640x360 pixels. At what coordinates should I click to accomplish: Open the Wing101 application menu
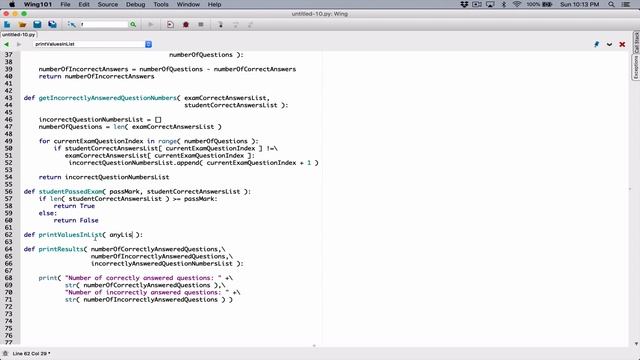point(38,4)
